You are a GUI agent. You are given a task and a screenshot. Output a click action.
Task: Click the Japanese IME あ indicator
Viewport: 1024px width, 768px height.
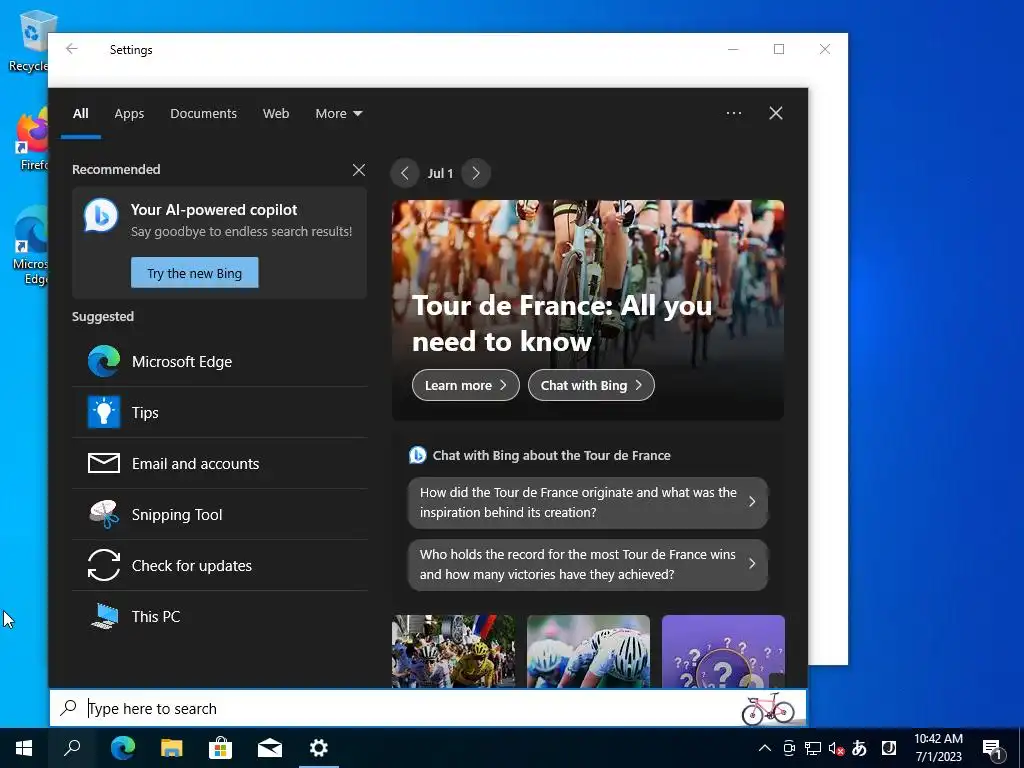(x=859, y=748)
